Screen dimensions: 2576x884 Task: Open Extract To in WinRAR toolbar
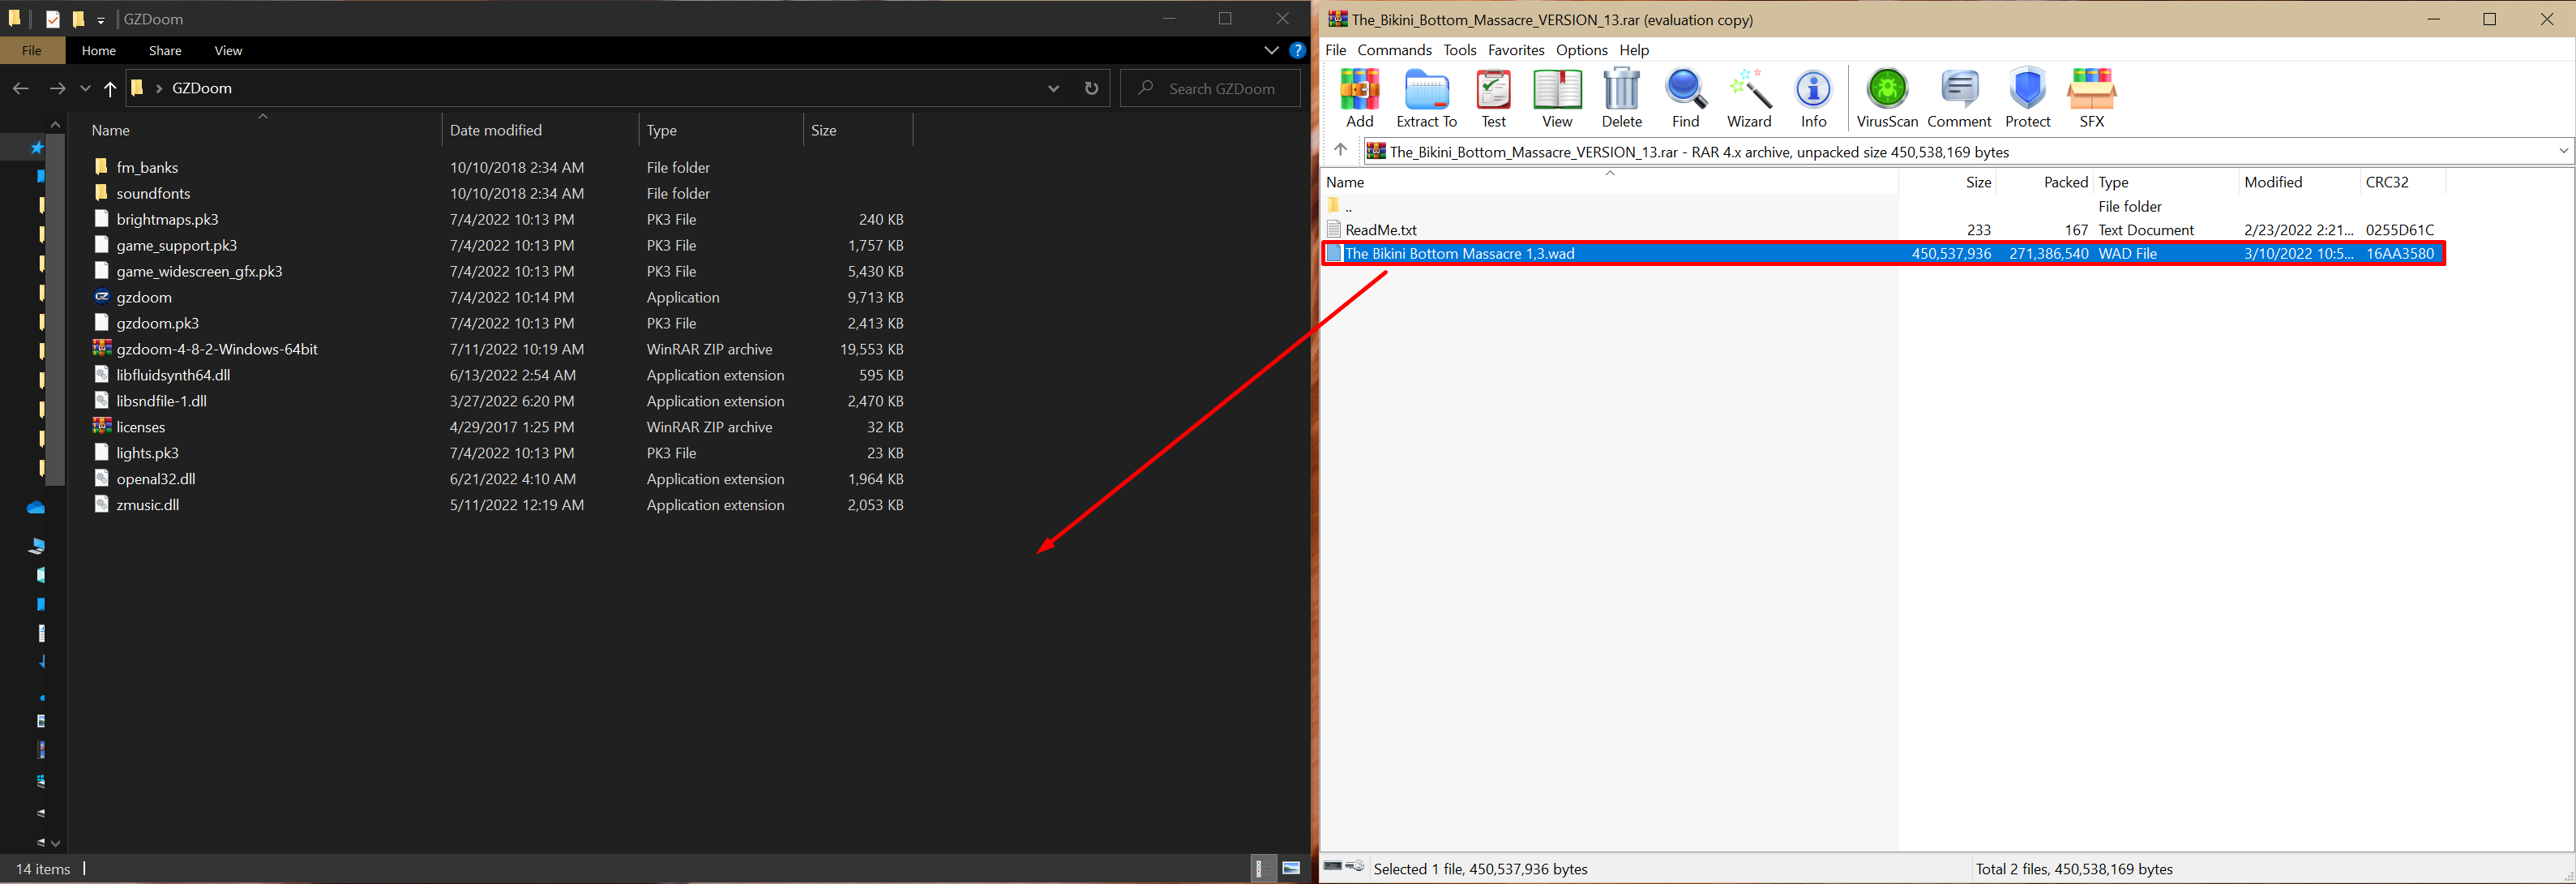pos(1426,98)
